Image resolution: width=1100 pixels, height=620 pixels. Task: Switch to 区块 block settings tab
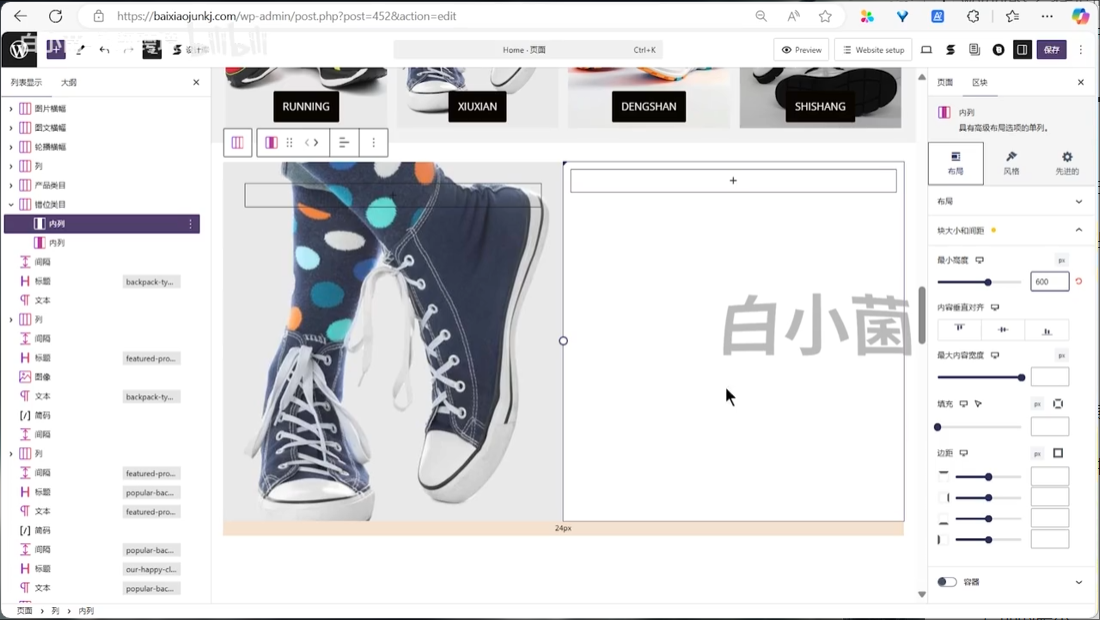(x=979, y=82)
